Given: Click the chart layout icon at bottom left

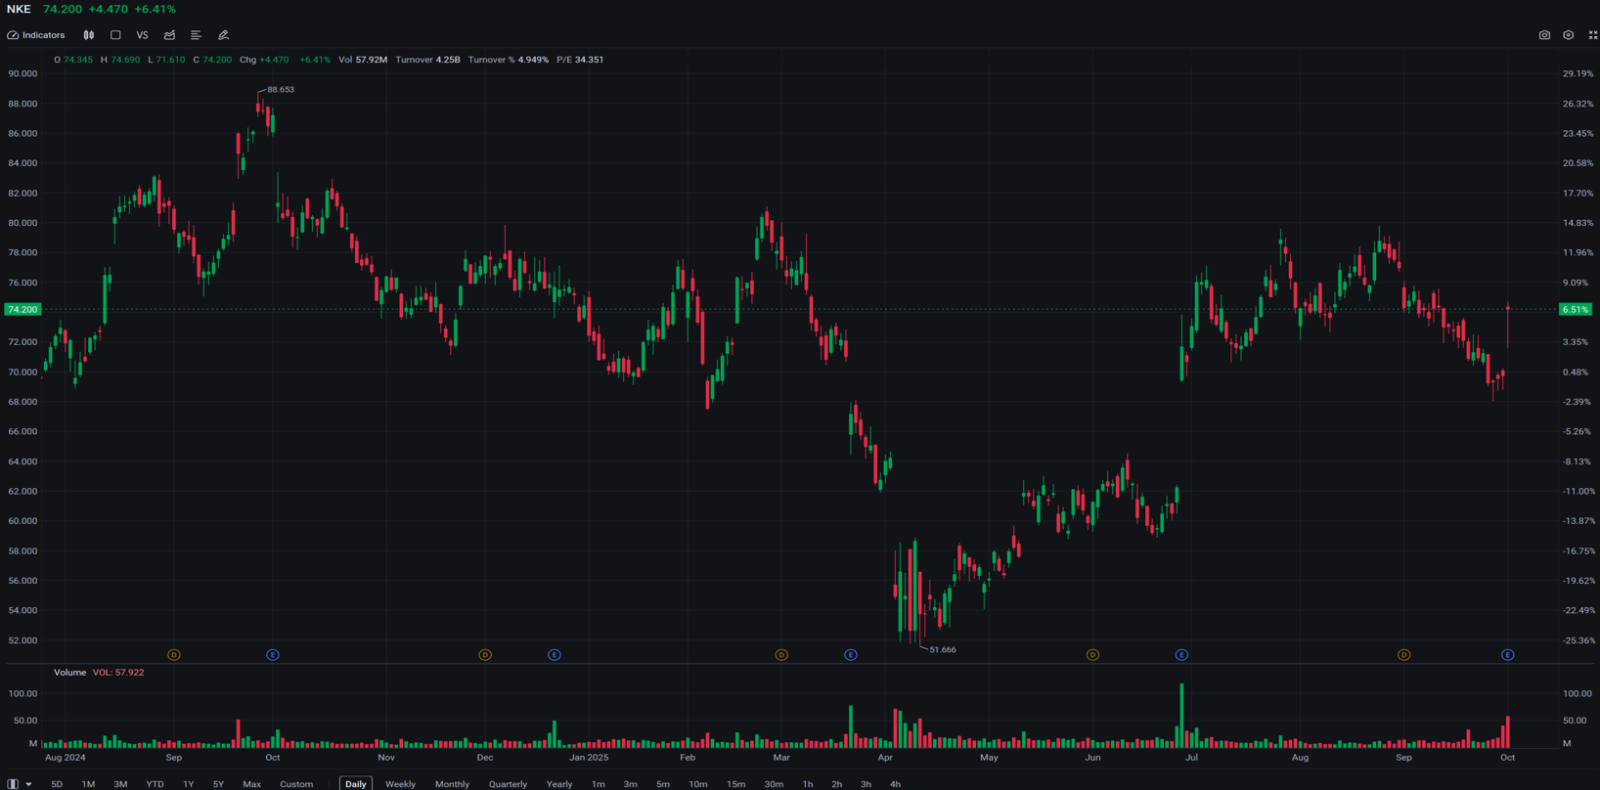Looking at the screenshot, I should tap(13, 784).
